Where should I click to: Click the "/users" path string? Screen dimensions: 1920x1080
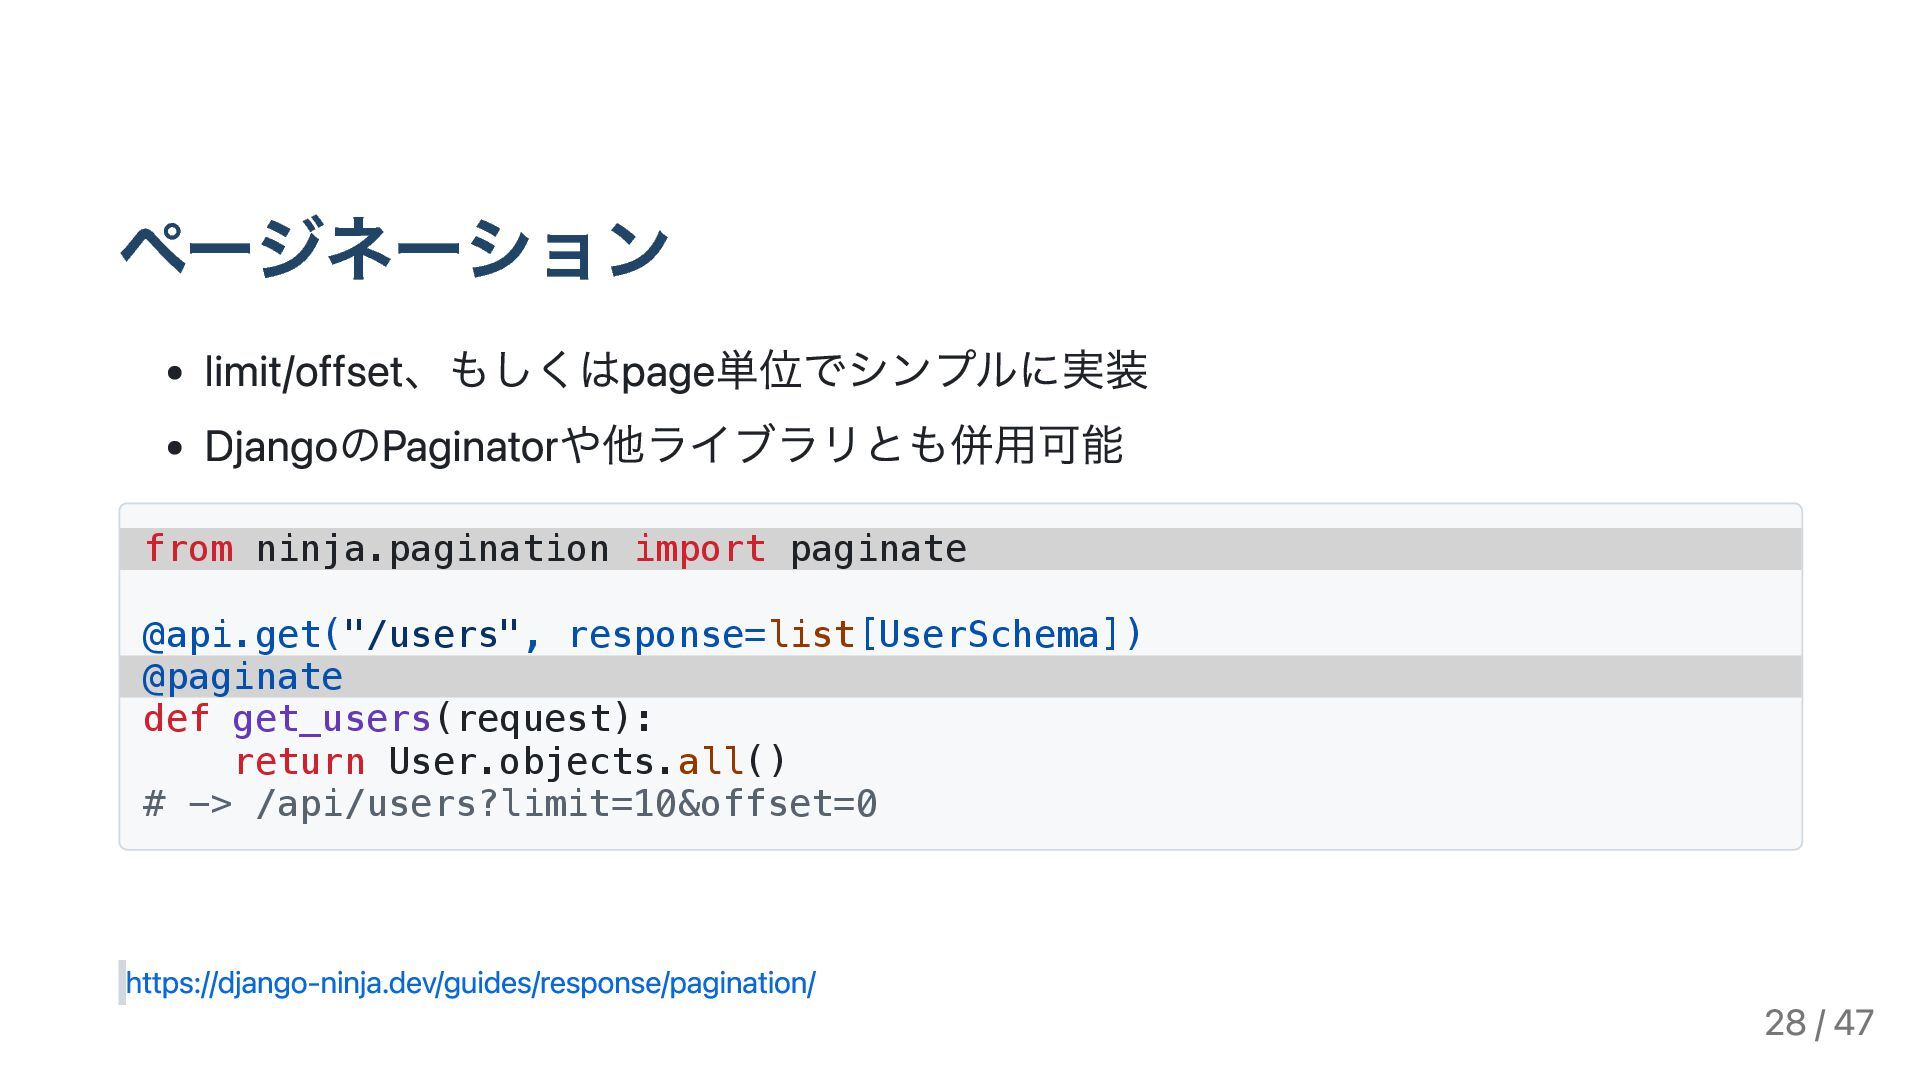[x=432, y=634]
